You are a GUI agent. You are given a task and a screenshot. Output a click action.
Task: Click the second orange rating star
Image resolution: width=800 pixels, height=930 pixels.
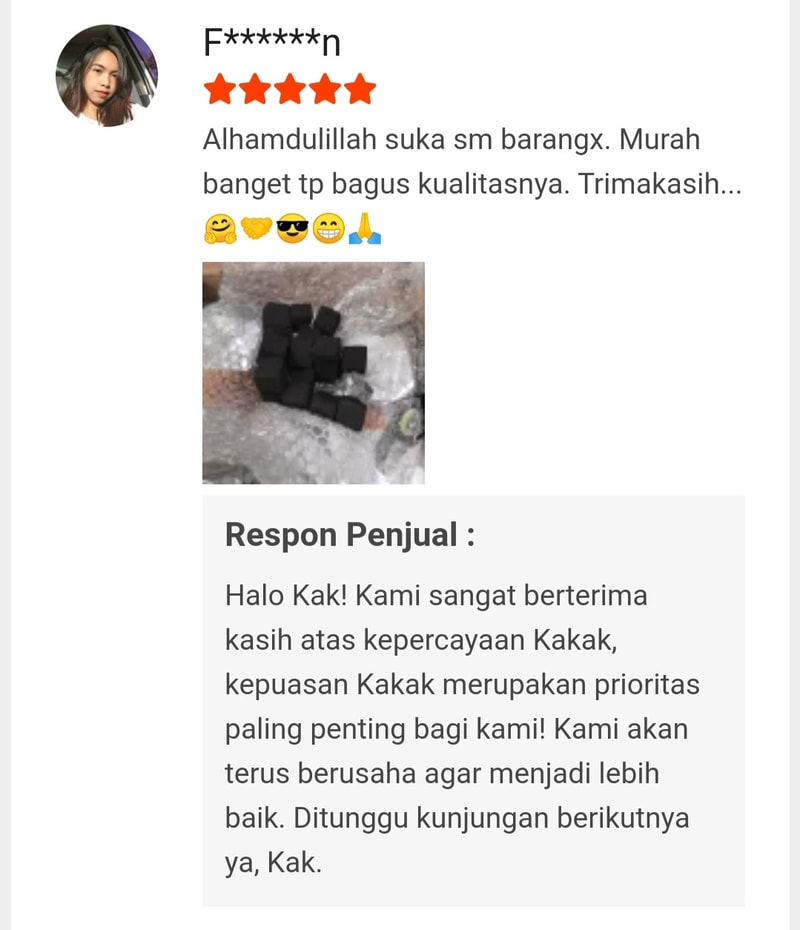pyautogui.click(x=255, y=90)
